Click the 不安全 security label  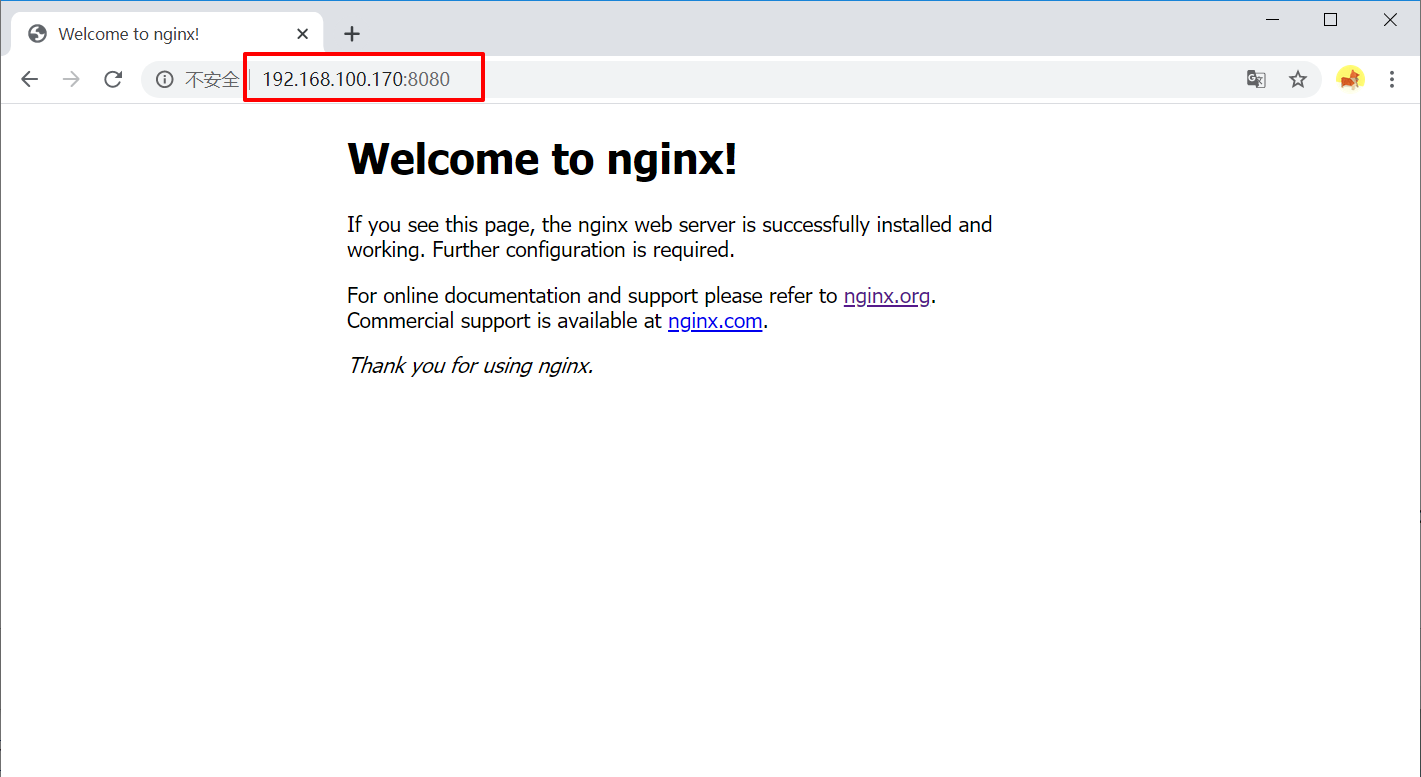(212, 80)
